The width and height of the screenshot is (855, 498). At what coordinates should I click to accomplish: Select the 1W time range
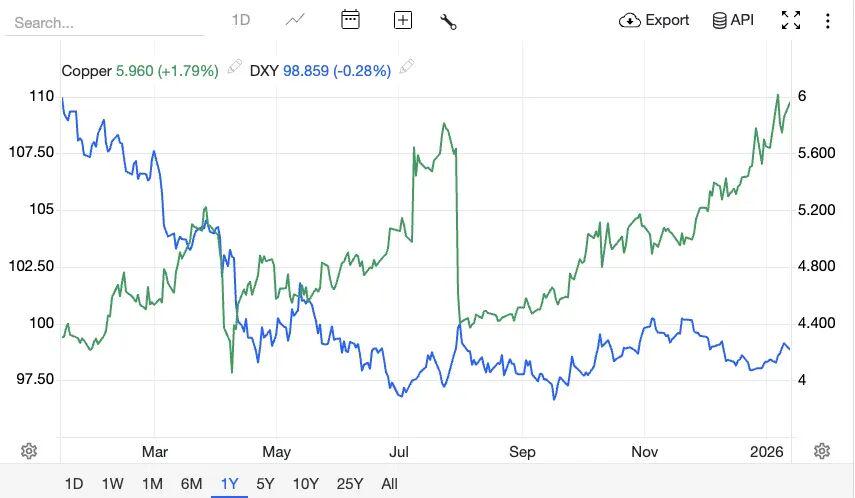112,484
